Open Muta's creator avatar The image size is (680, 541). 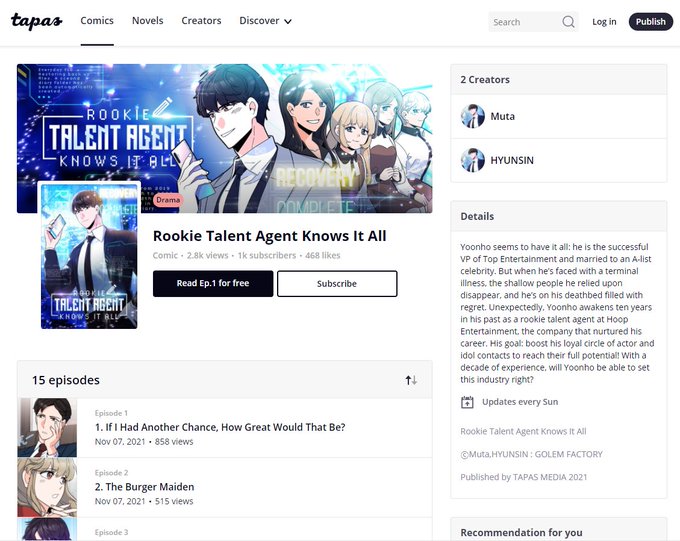pyautogui.click(x=473, y=116)
